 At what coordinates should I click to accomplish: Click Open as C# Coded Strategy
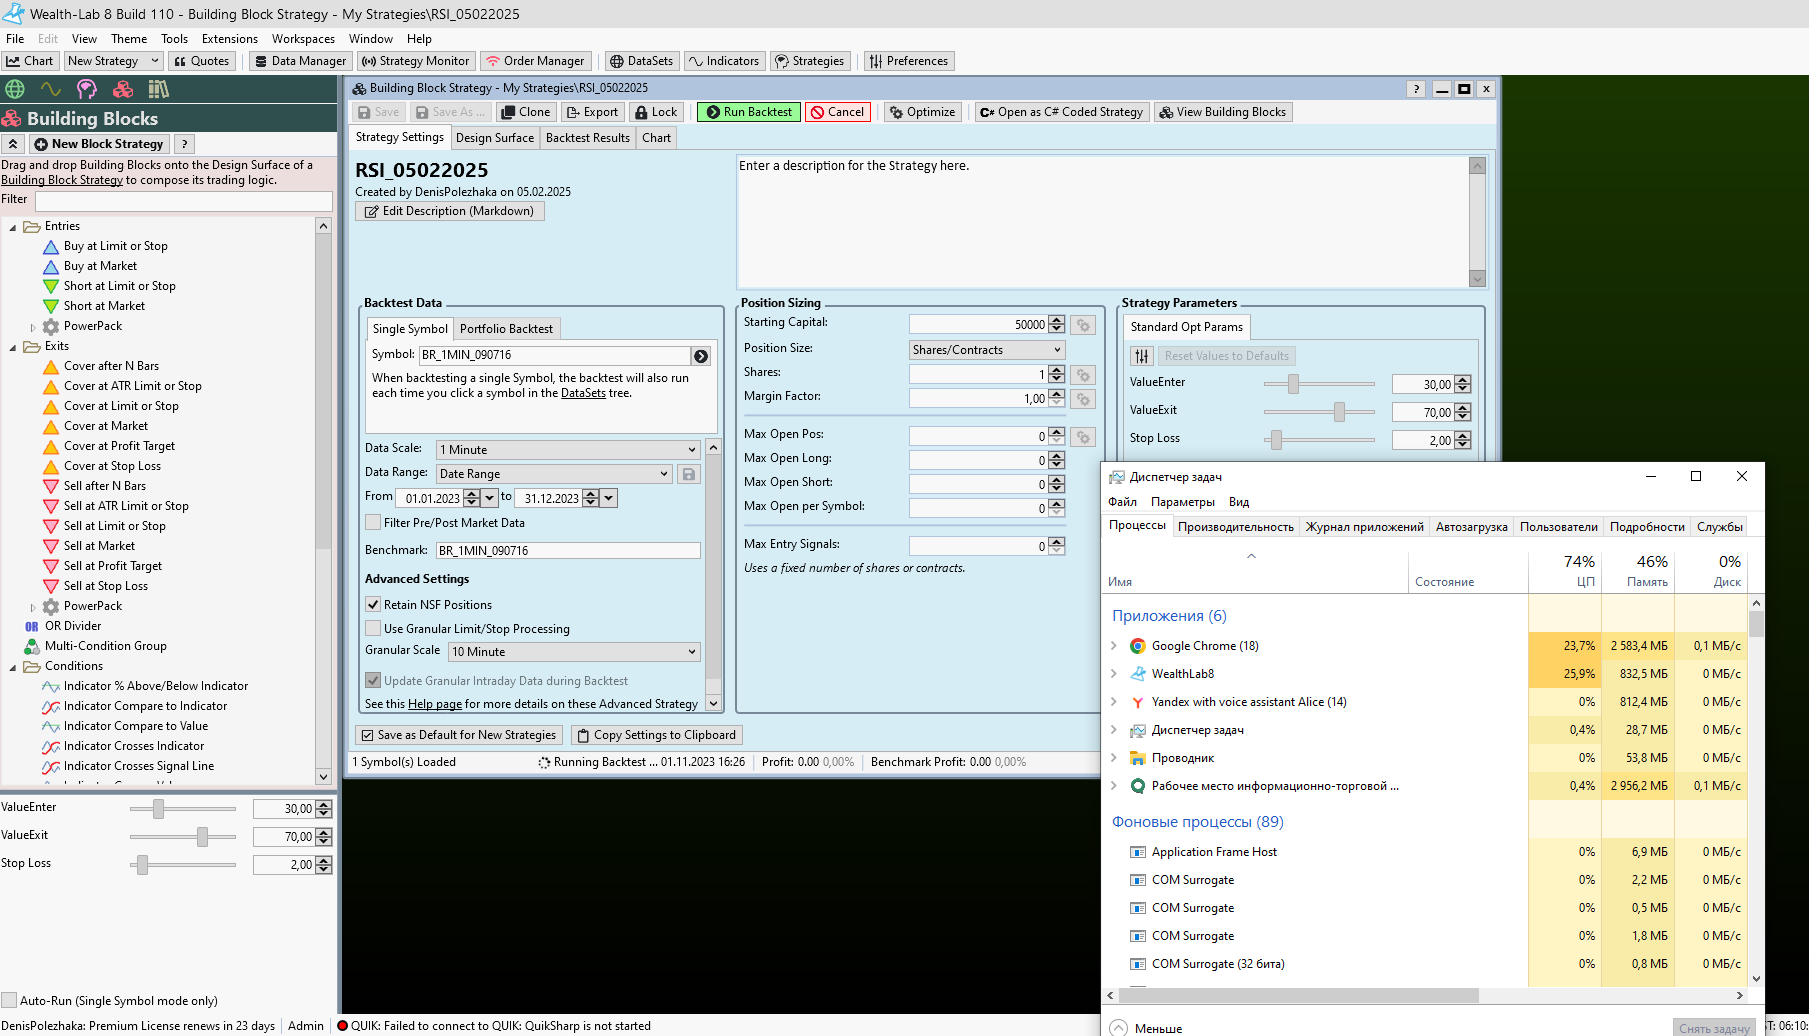point(1062,112)
